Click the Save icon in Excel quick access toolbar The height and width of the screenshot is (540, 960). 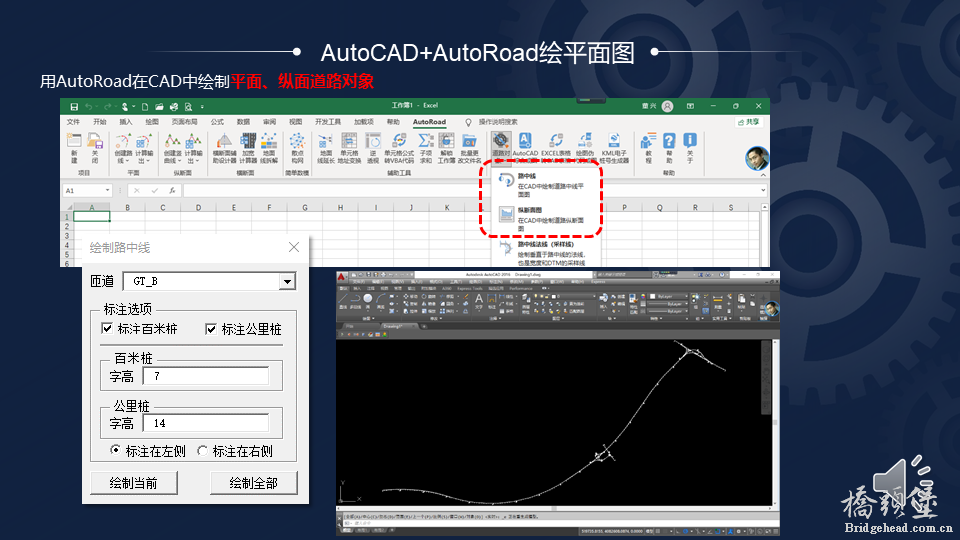pyautogui.click(x=74, y=107)
